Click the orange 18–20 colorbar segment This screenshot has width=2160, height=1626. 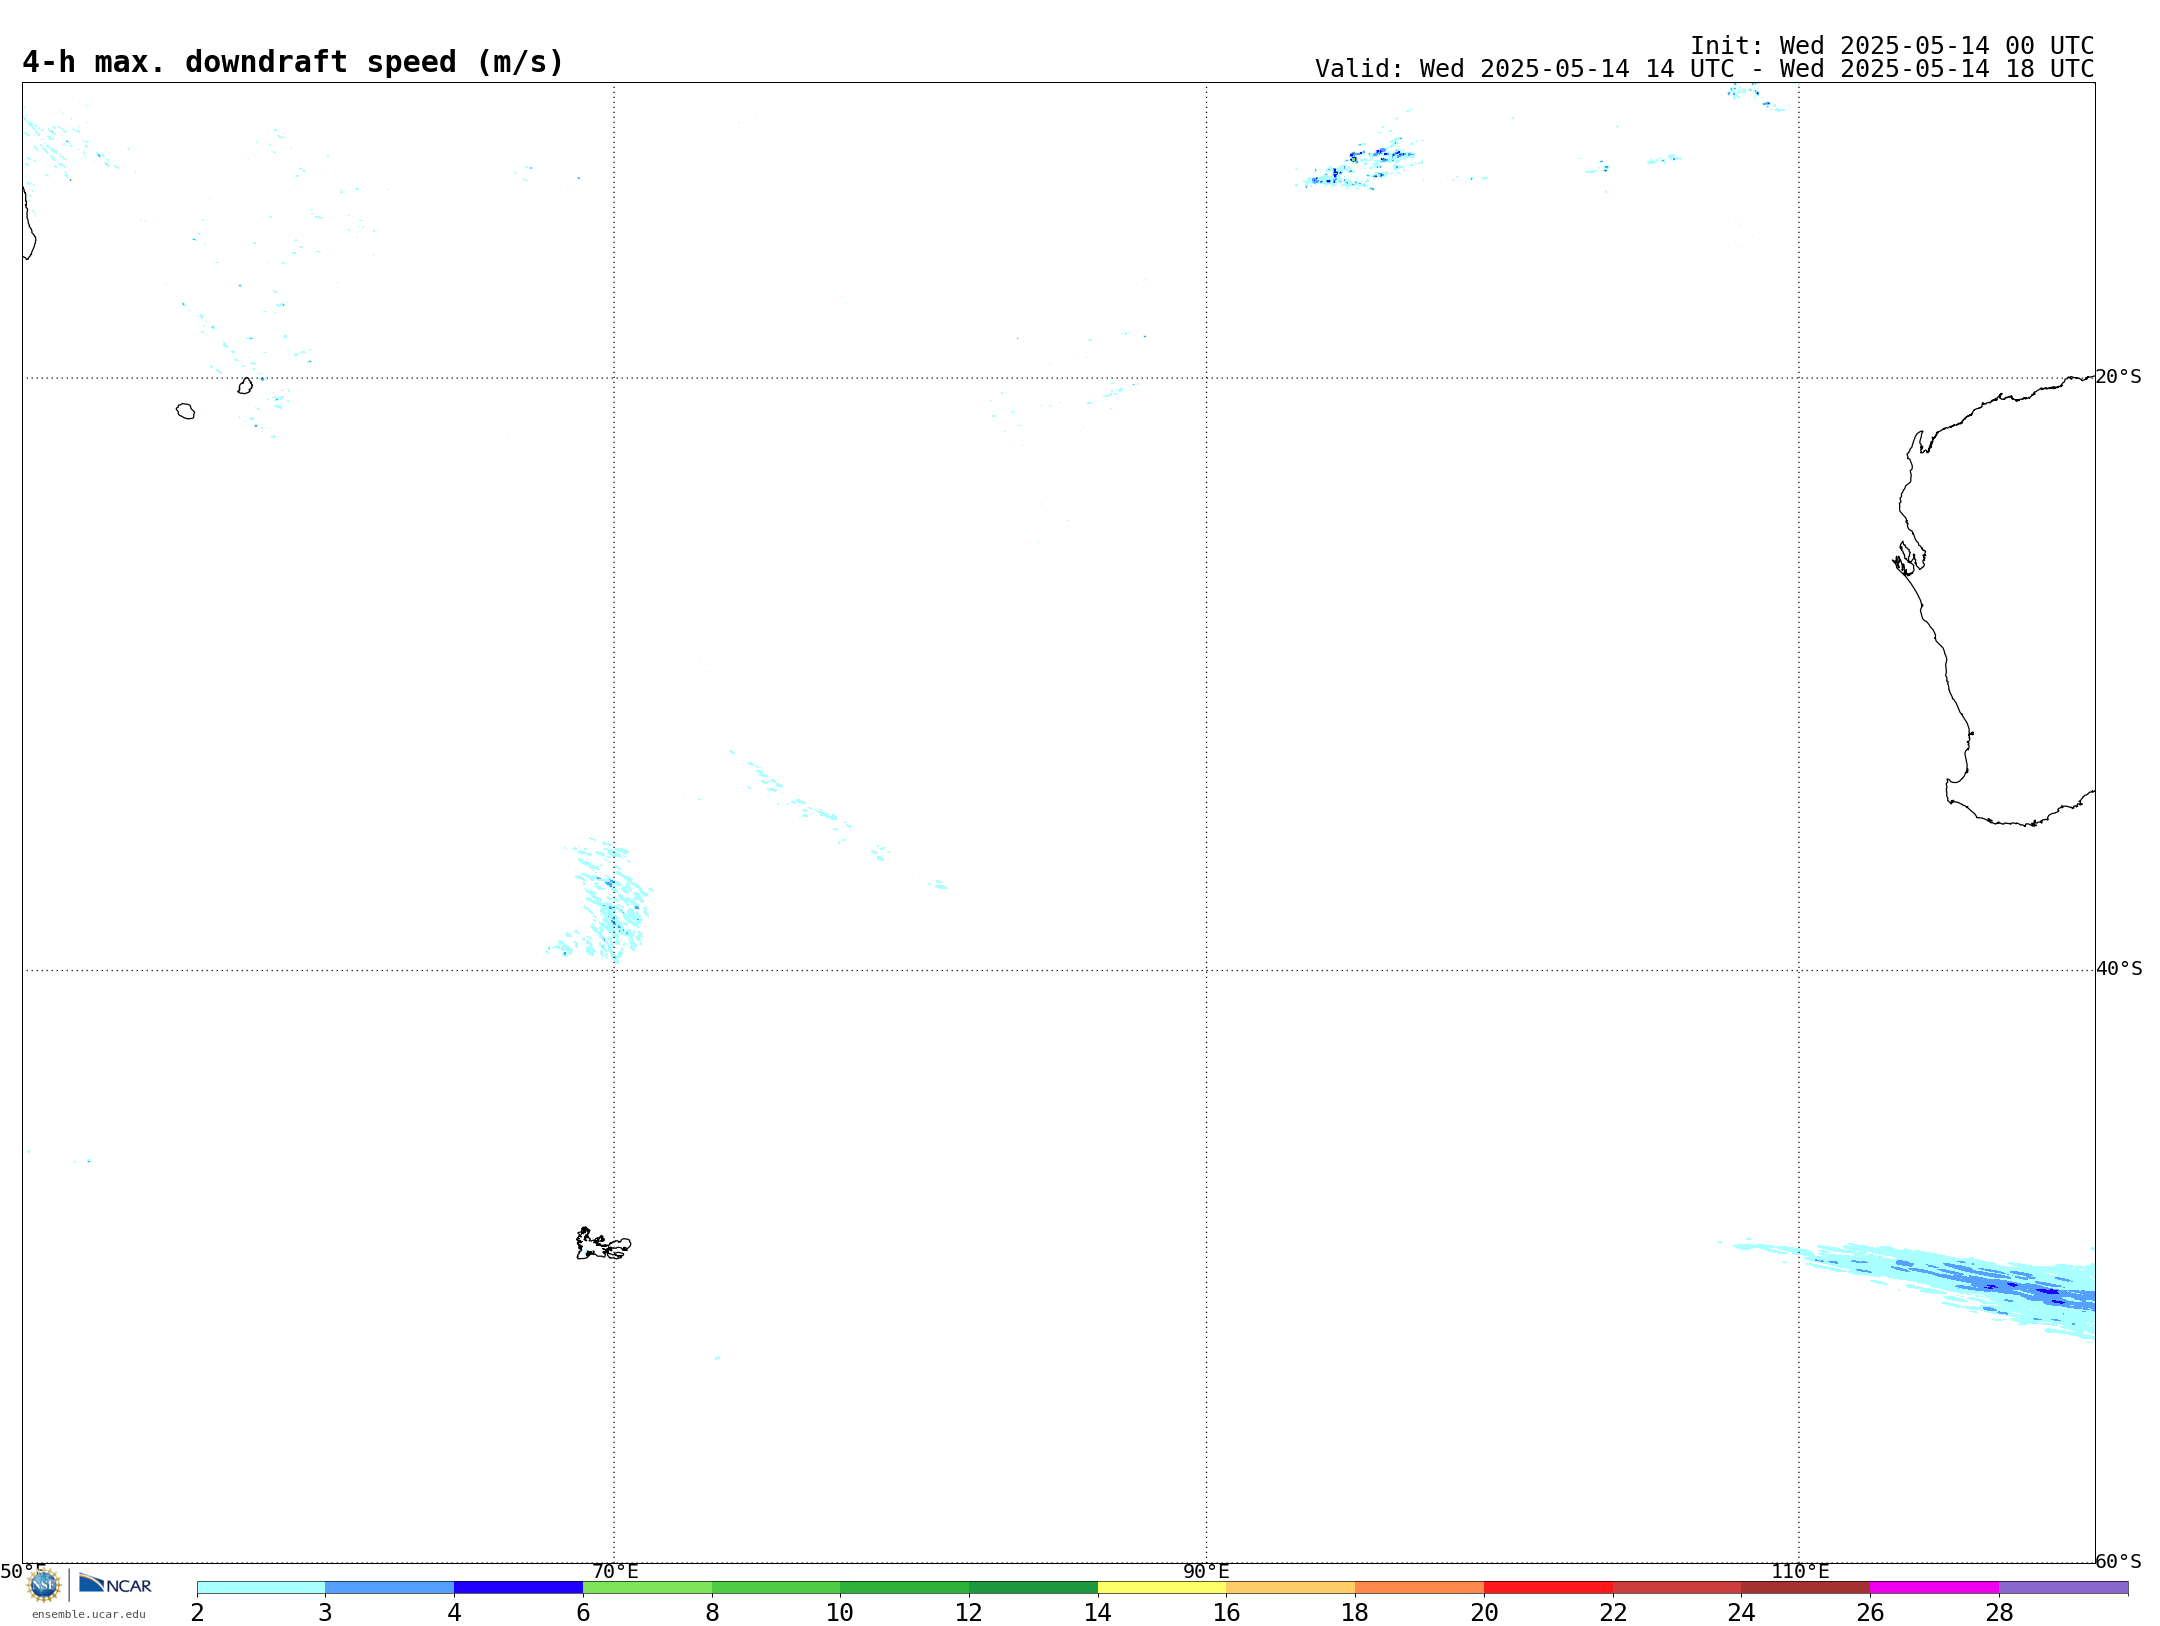click(1419, 1587)
